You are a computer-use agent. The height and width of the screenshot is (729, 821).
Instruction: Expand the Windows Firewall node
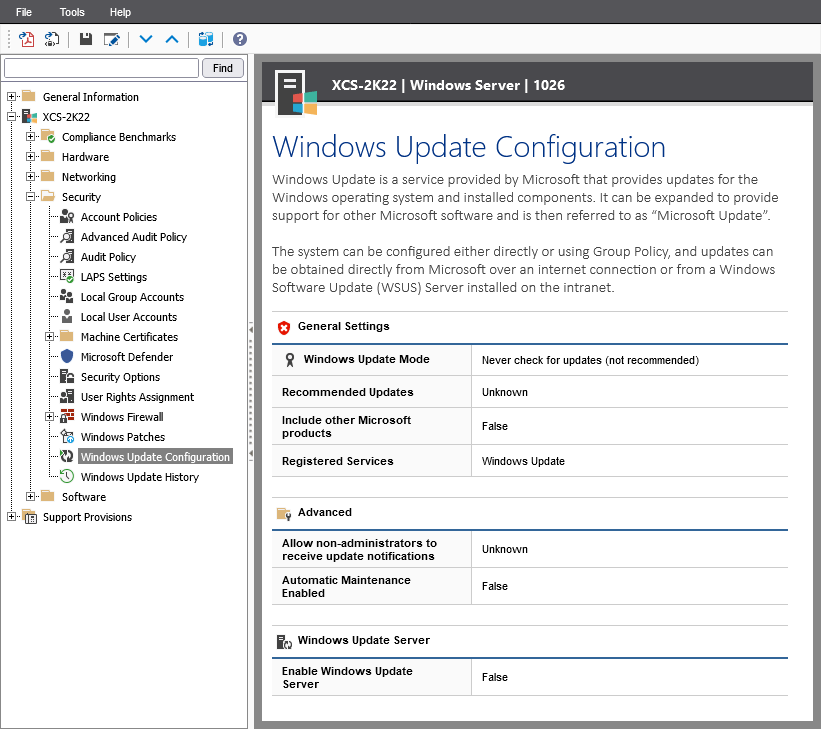point(50,417)
